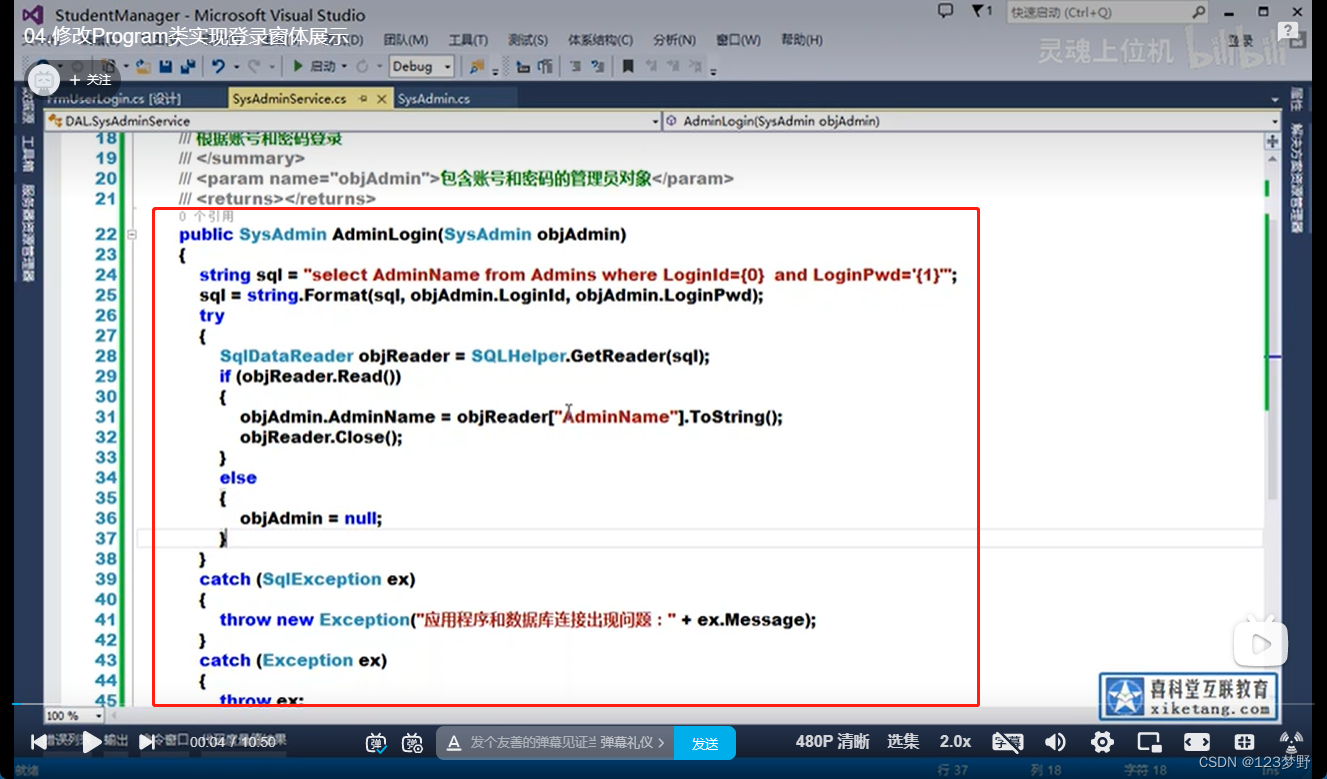Viewport: 1327px width, 779px height.
Task: Toggle bookmark using the bookmark icon
Action: (628, 66)
